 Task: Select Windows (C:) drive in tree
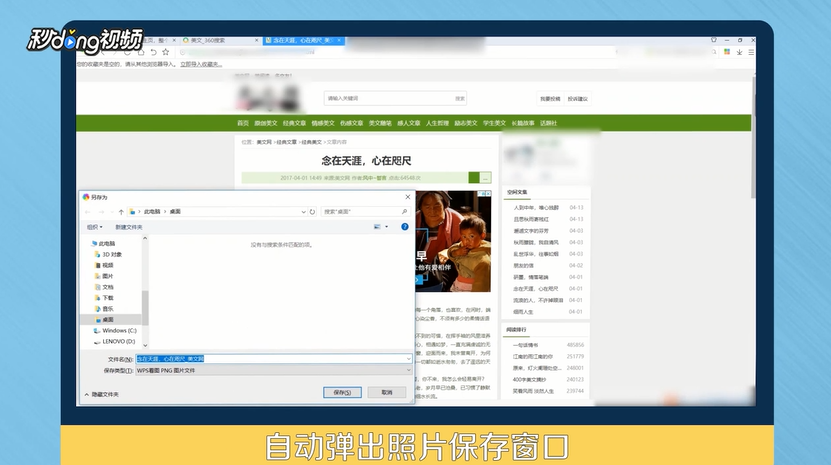[119, 330]
